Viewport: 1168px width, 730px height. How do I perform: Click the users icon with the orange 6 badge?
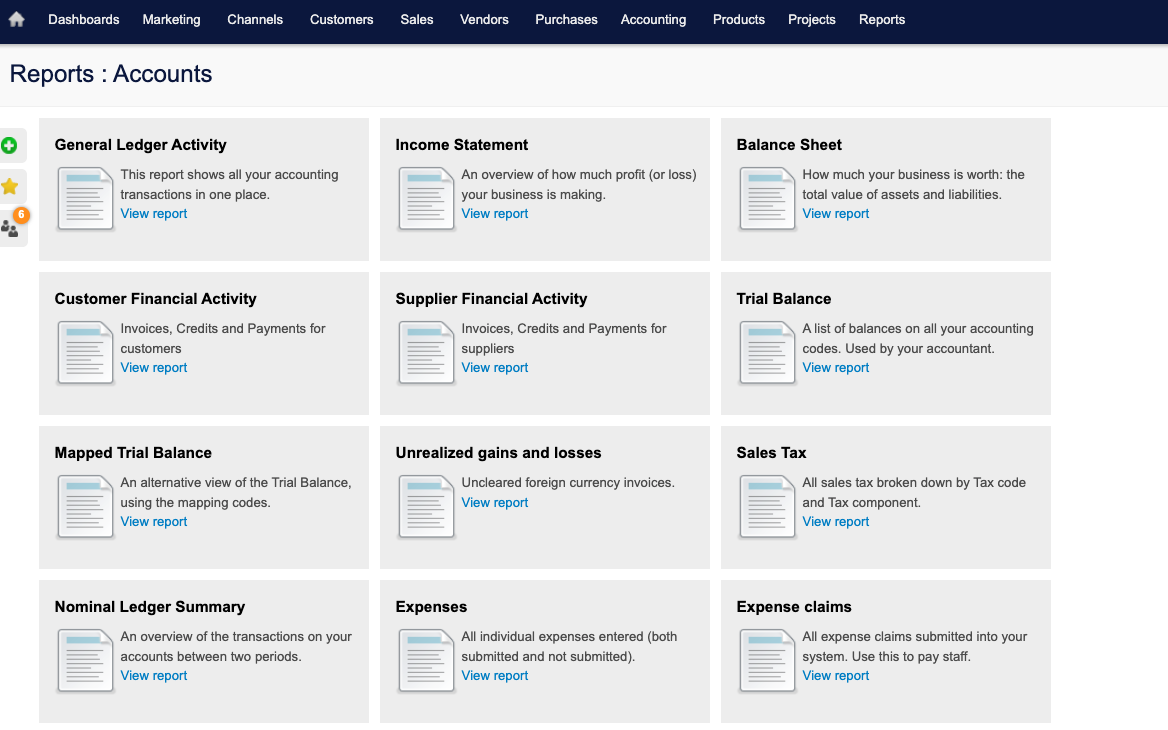tap(11, 227)
